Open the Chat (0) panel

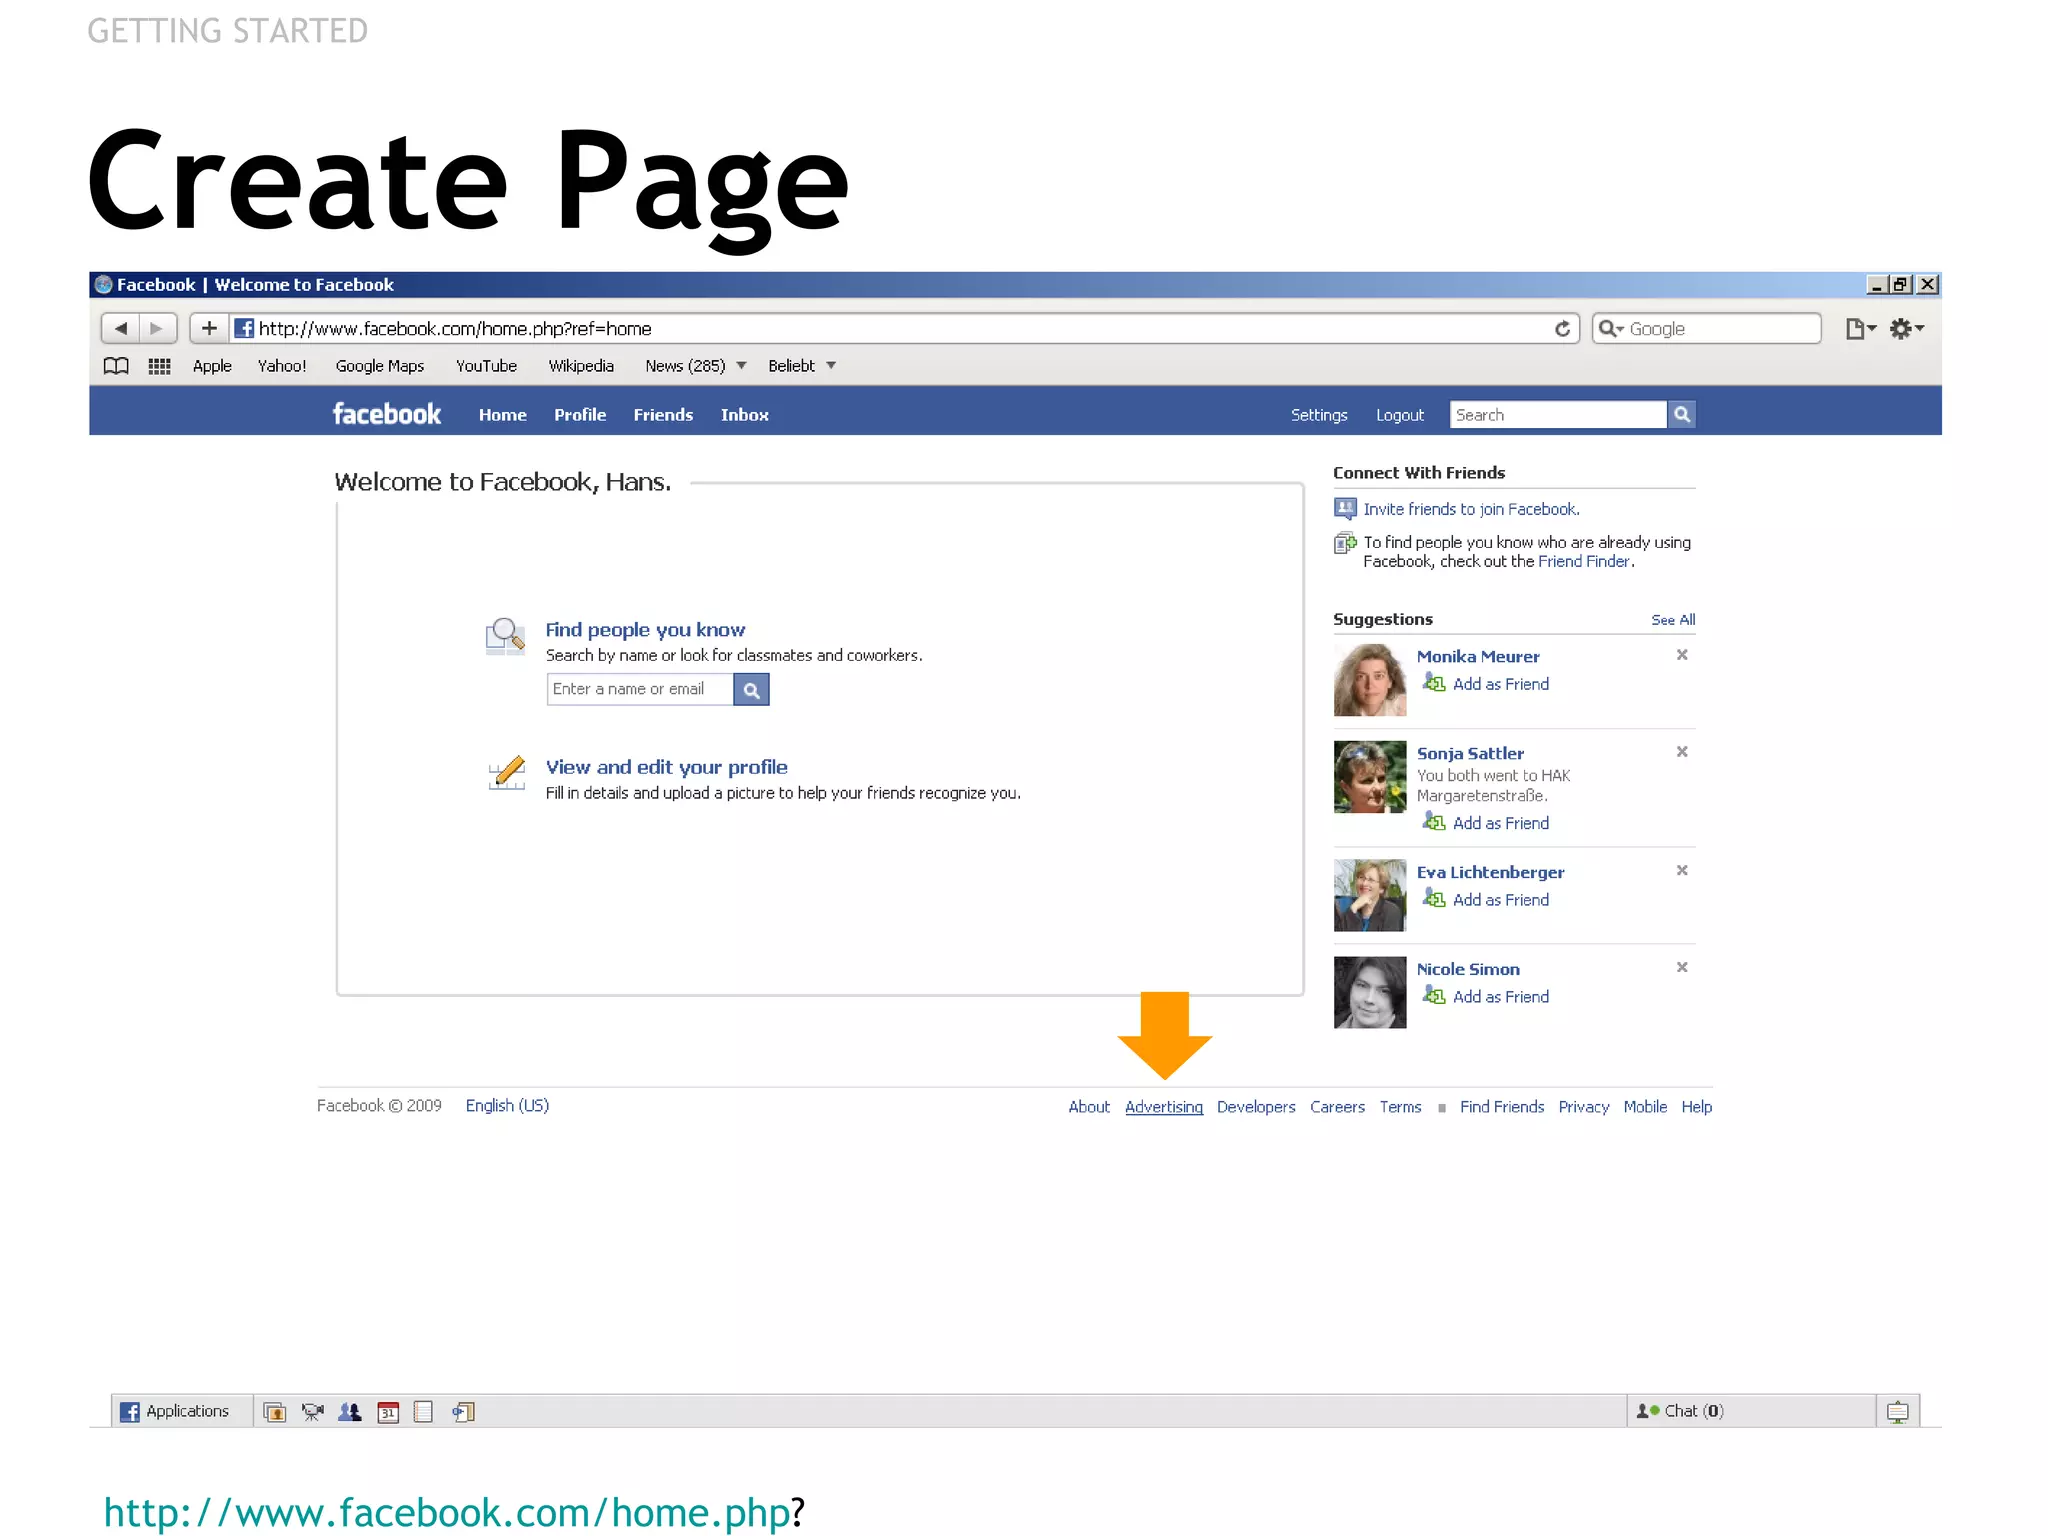click(x=1750, y=1411)
